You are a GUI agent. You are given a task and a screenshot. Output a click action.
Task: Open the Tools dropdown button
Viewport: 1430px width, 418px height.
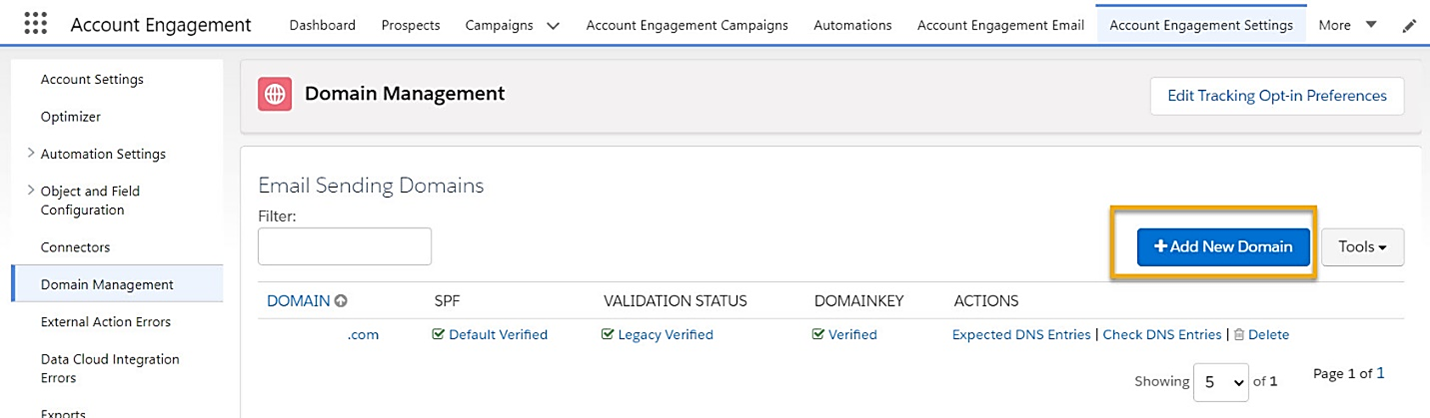click(x=1363, y=247)
